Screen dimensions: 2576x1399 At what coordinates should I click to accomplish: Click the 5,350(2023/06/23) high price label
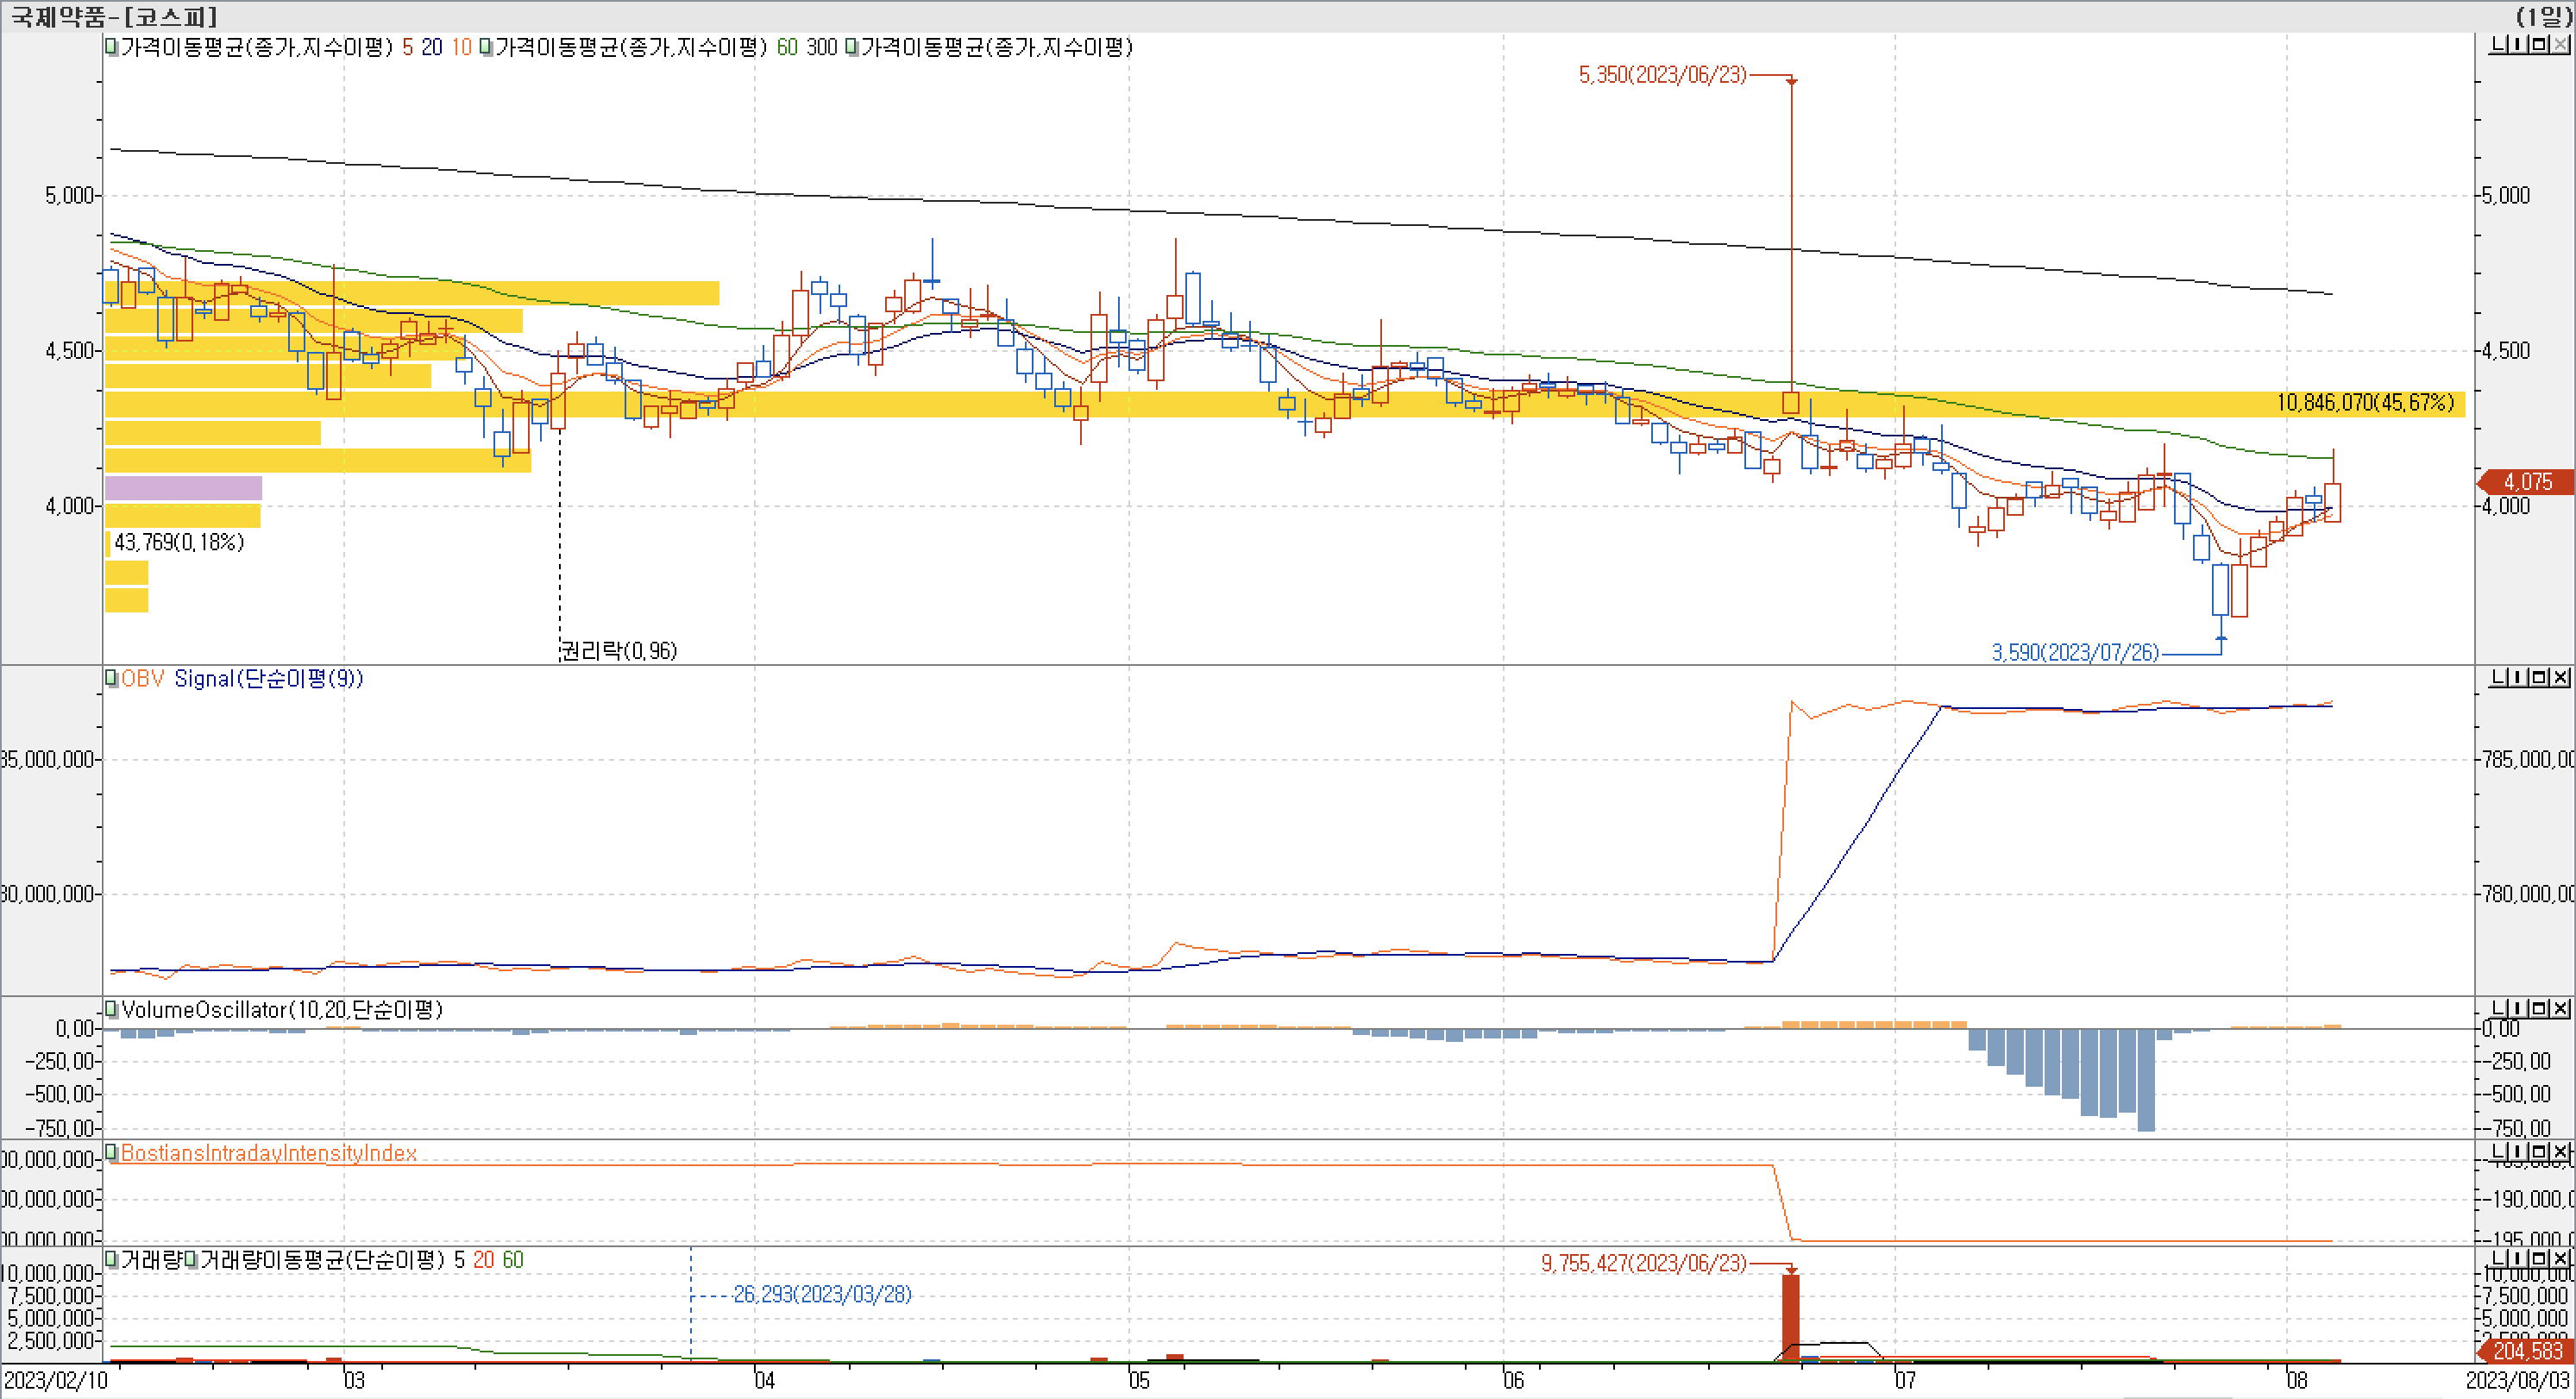[x=1662, y=75]
